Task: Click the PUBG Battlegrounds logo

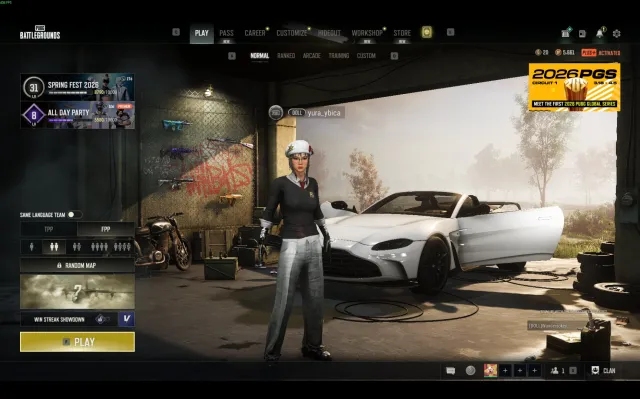Action: (x=40, y=33)
